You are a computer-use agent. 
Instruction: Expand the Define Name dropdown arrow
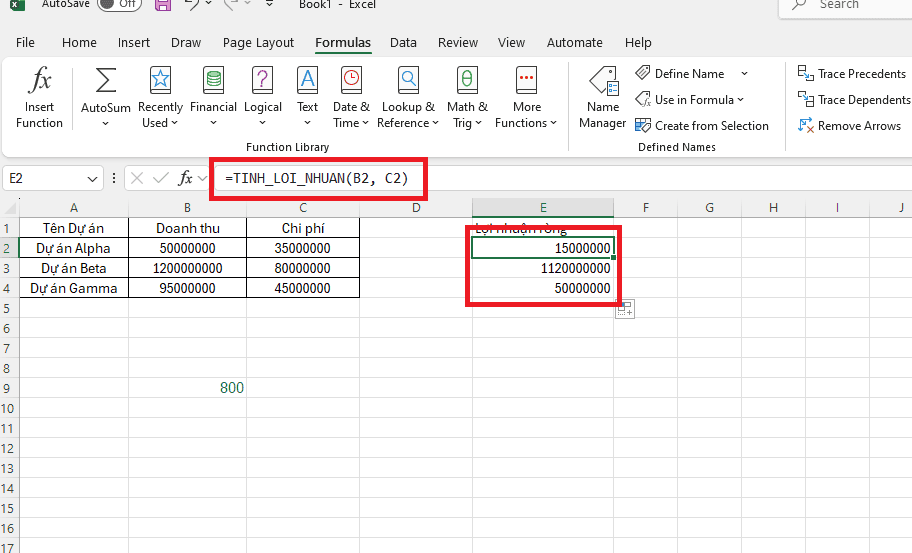[744, 74]
